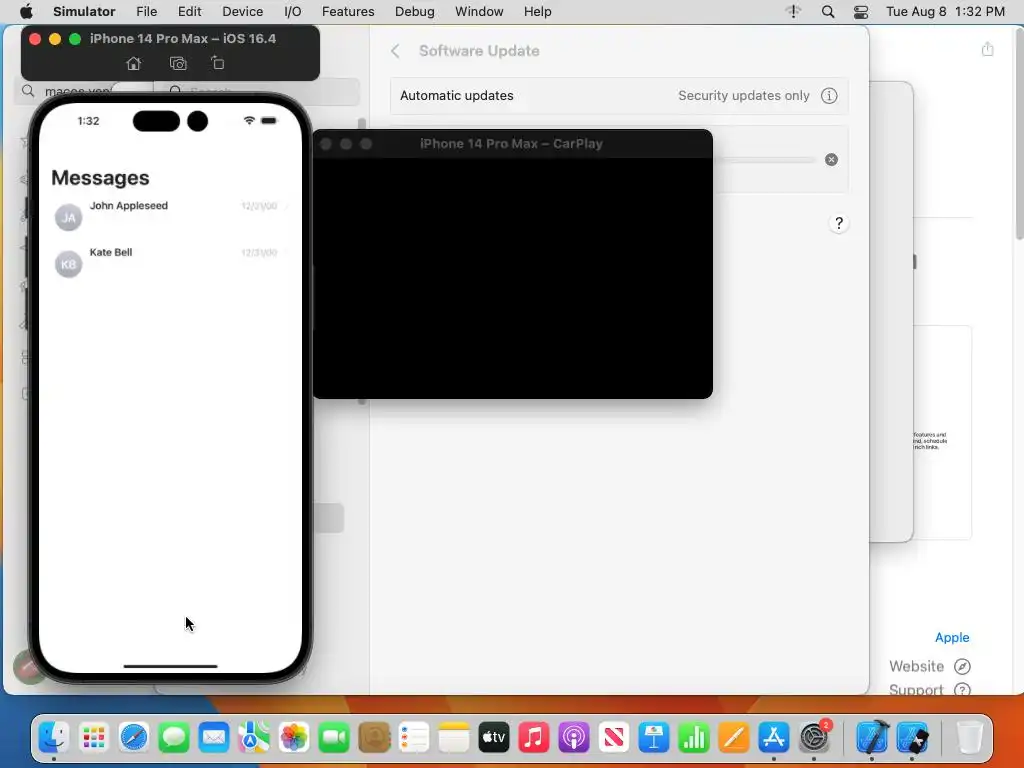Open Messages app in the Dock
1024x768 pixels.
point(174,738)
